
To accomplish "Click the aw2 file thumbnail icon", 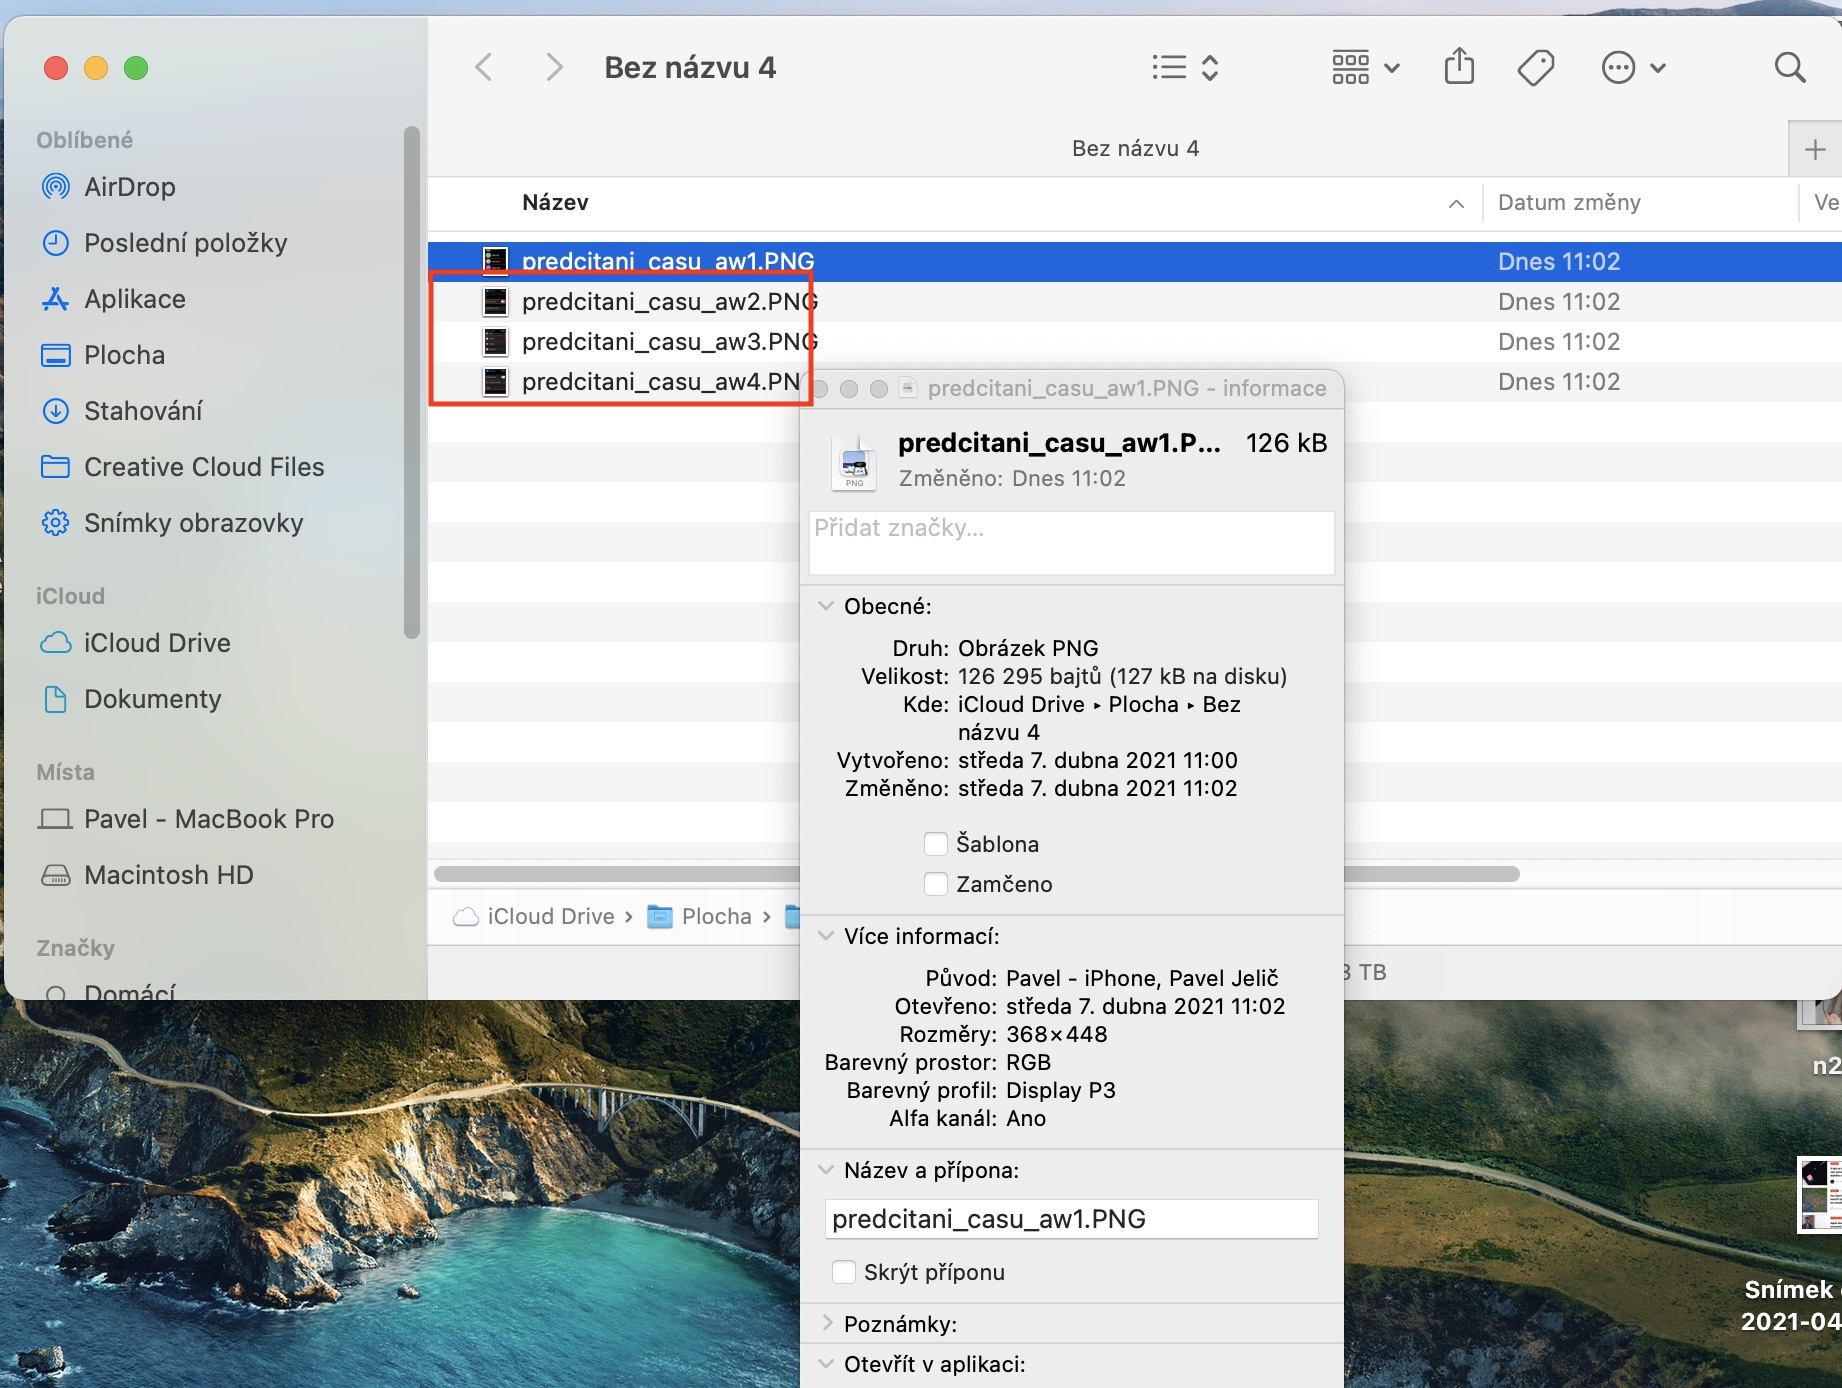I will [495, 302].
